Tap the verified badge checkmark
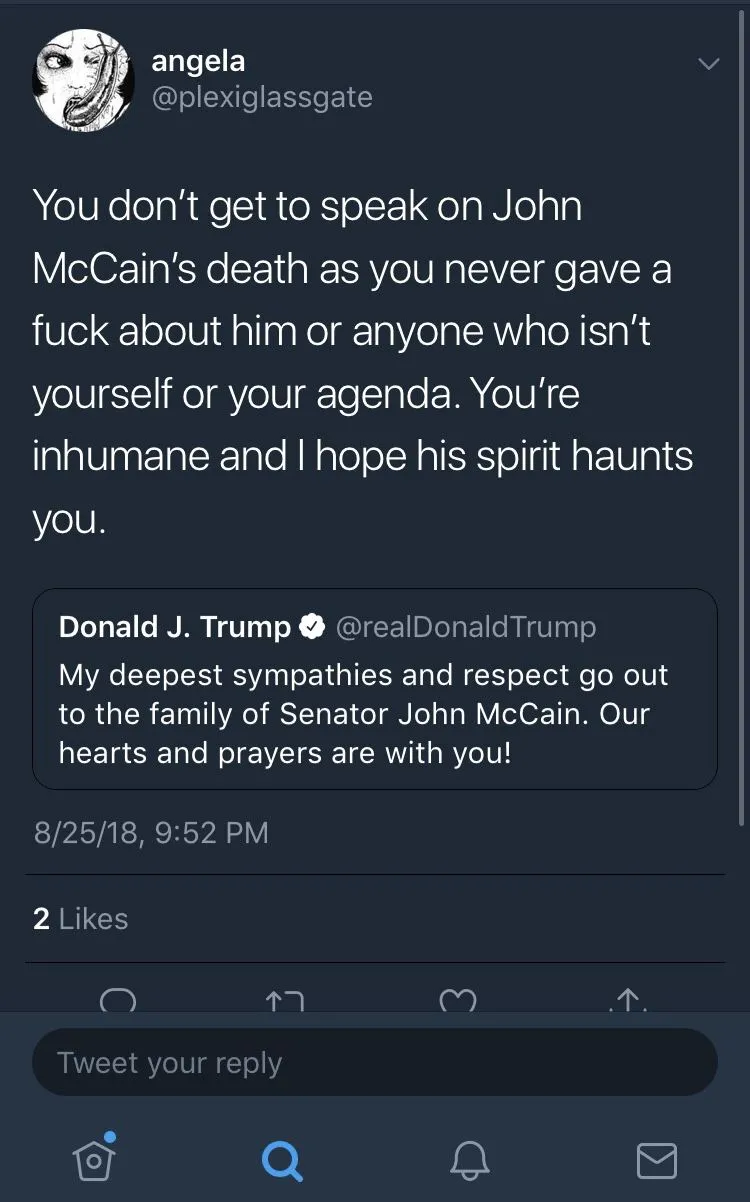The width and height of the screenshot is (750, 1202). pos(312,627)
